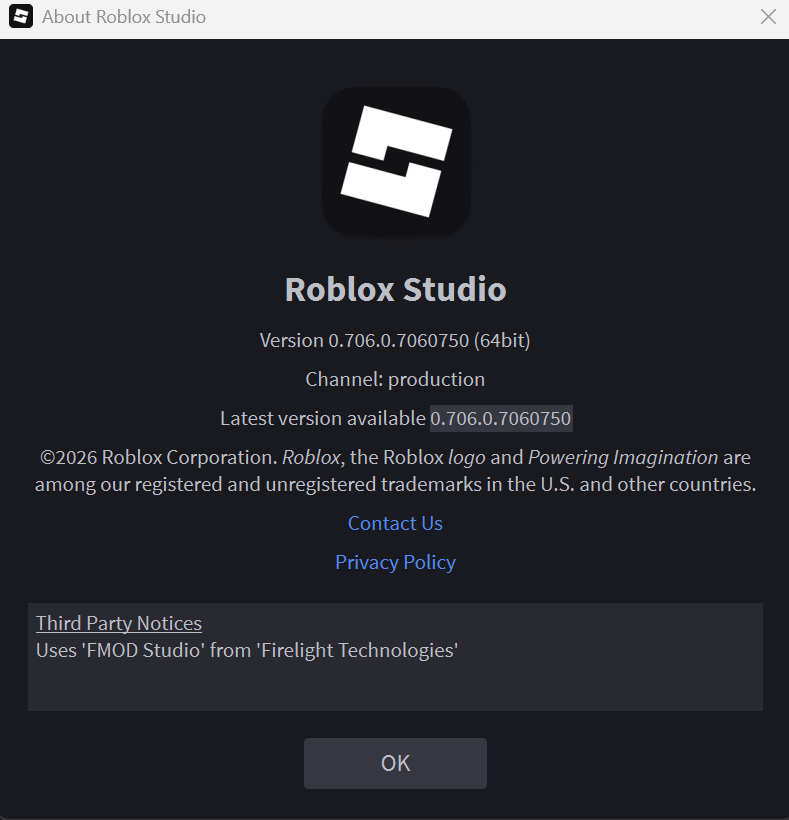
Task: Click the About Roblox Studio title text
Action: (124, 17)
